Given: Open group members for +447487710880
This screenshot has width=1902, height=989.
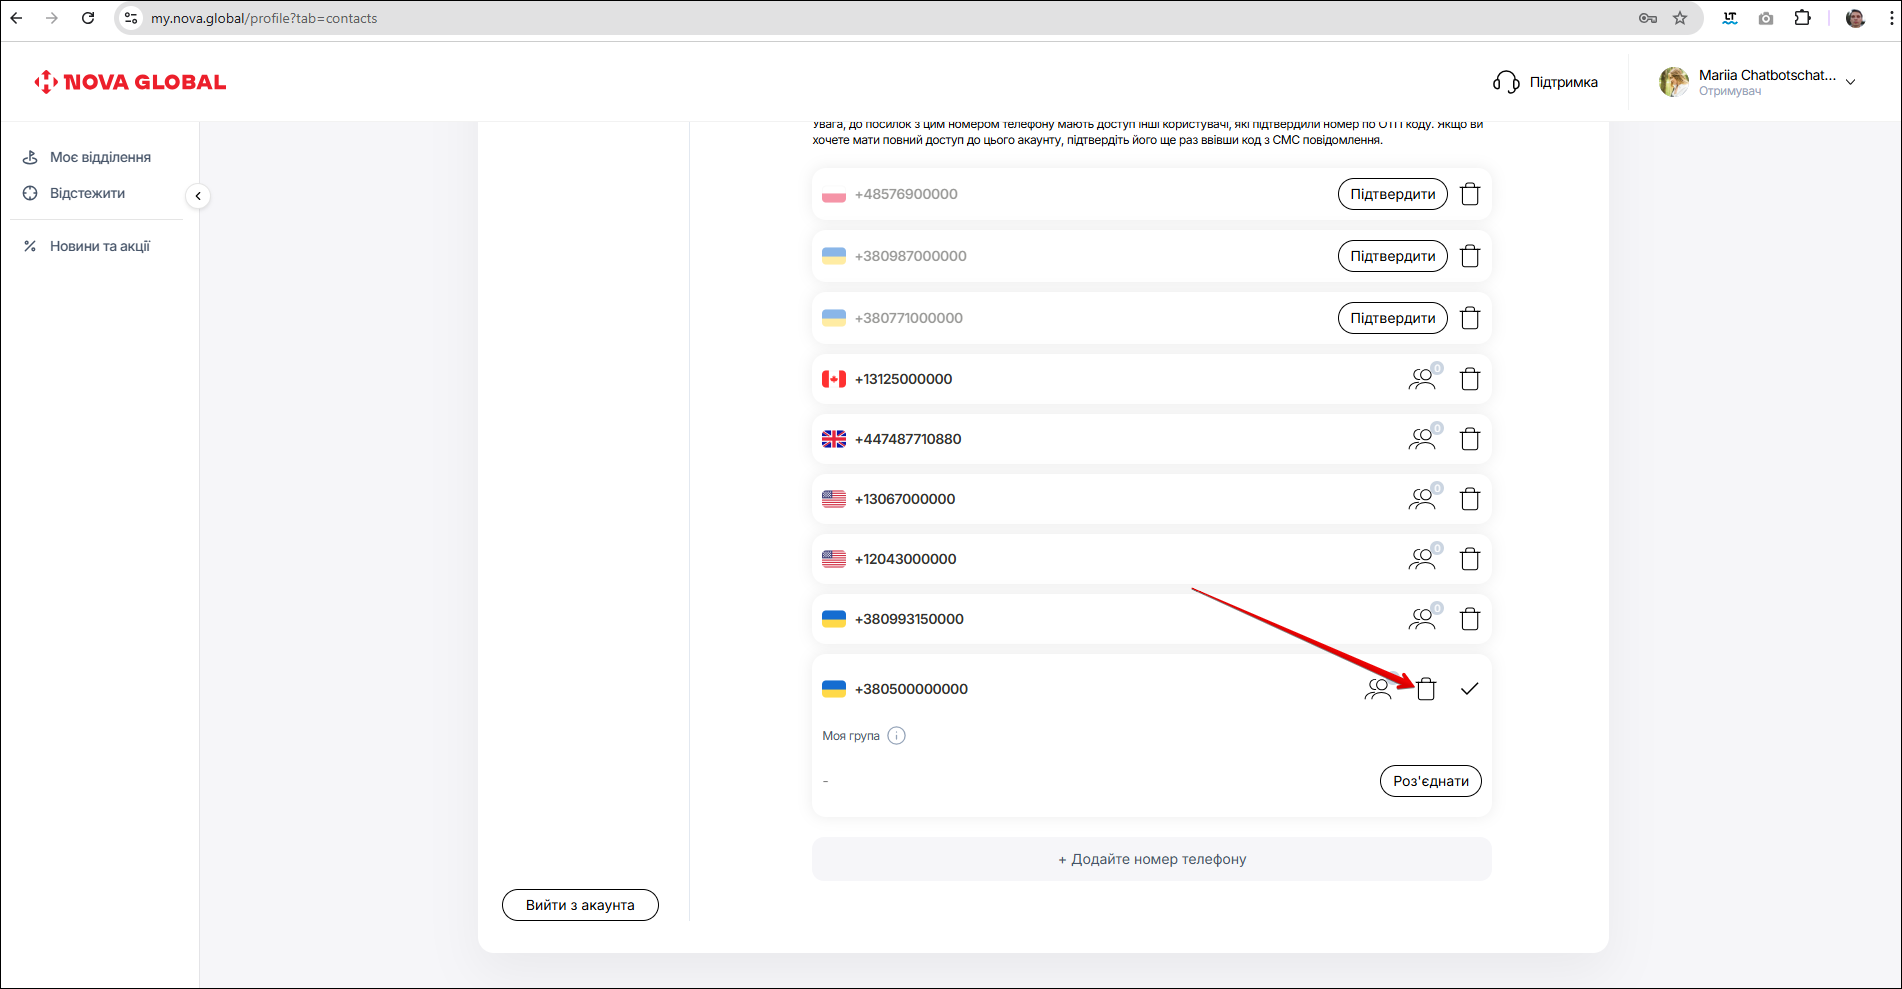Looking at the screenshot, I should click(1422, 439).
